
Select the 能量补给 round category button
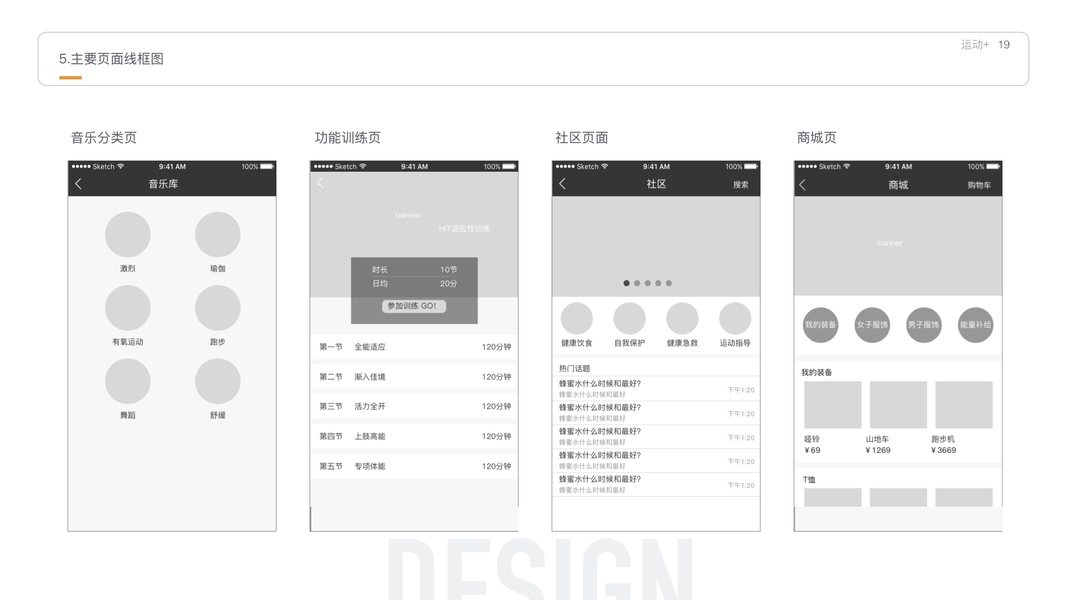(x=975, y=324)
